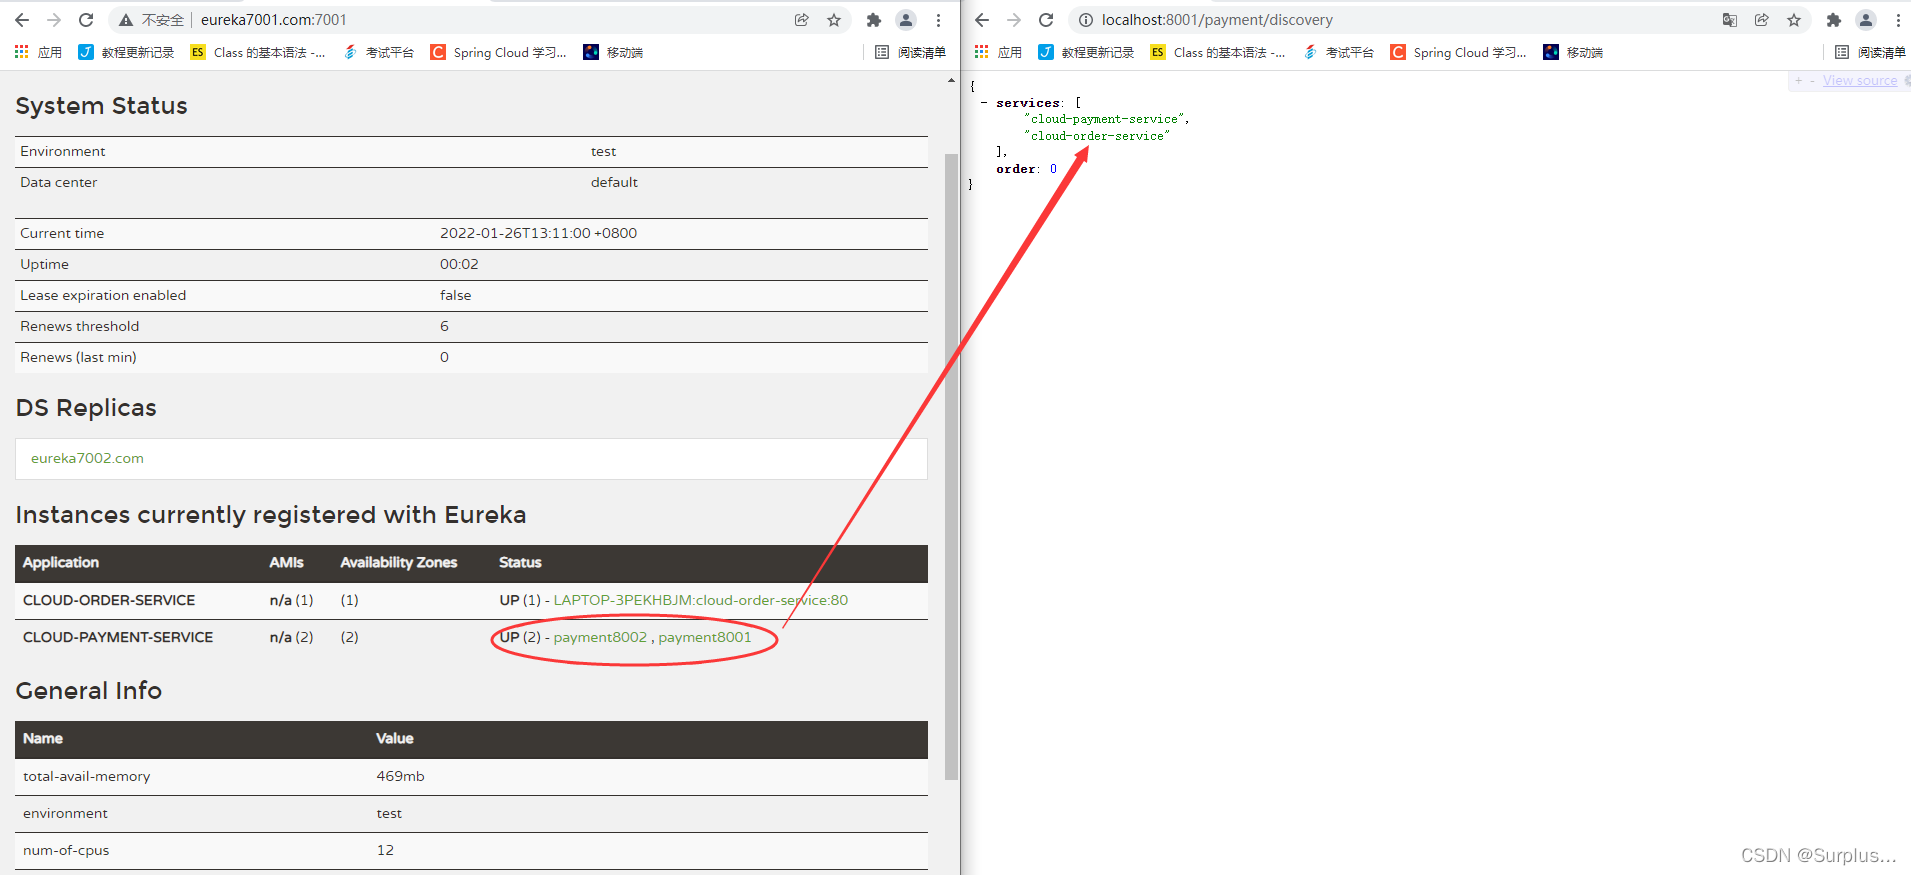Select CLOUD-ORDER-SERVICE application name
1911x875 pixels.
pos(109,600)
